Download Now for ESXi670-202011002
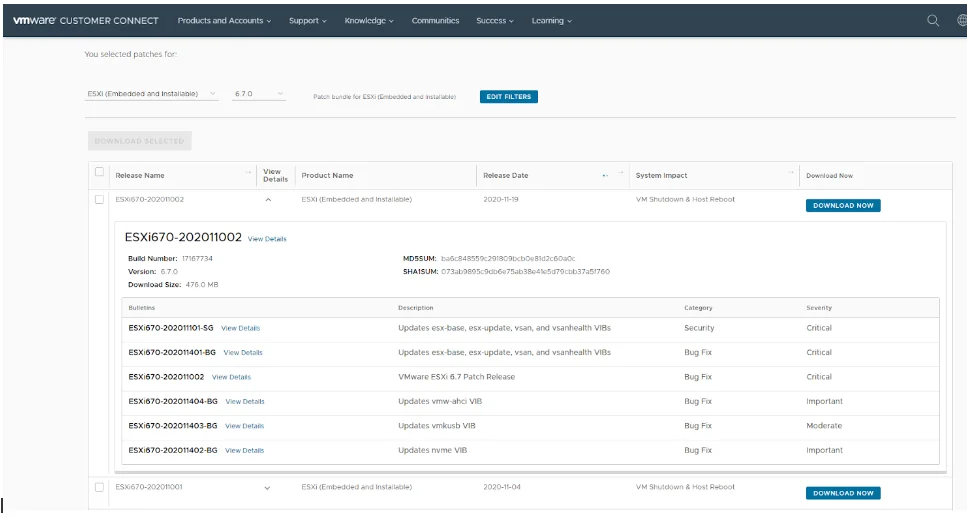The width and height of the screenshot is (967, 519). click(843, 205)
